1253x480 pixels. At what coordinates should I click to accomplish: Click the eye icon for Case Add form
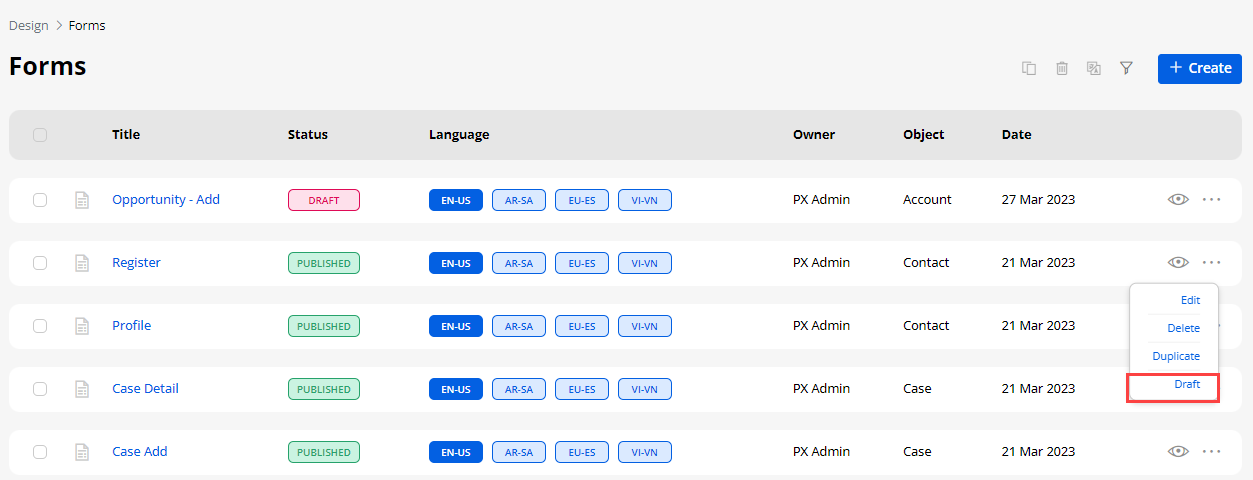[1178, 451]
